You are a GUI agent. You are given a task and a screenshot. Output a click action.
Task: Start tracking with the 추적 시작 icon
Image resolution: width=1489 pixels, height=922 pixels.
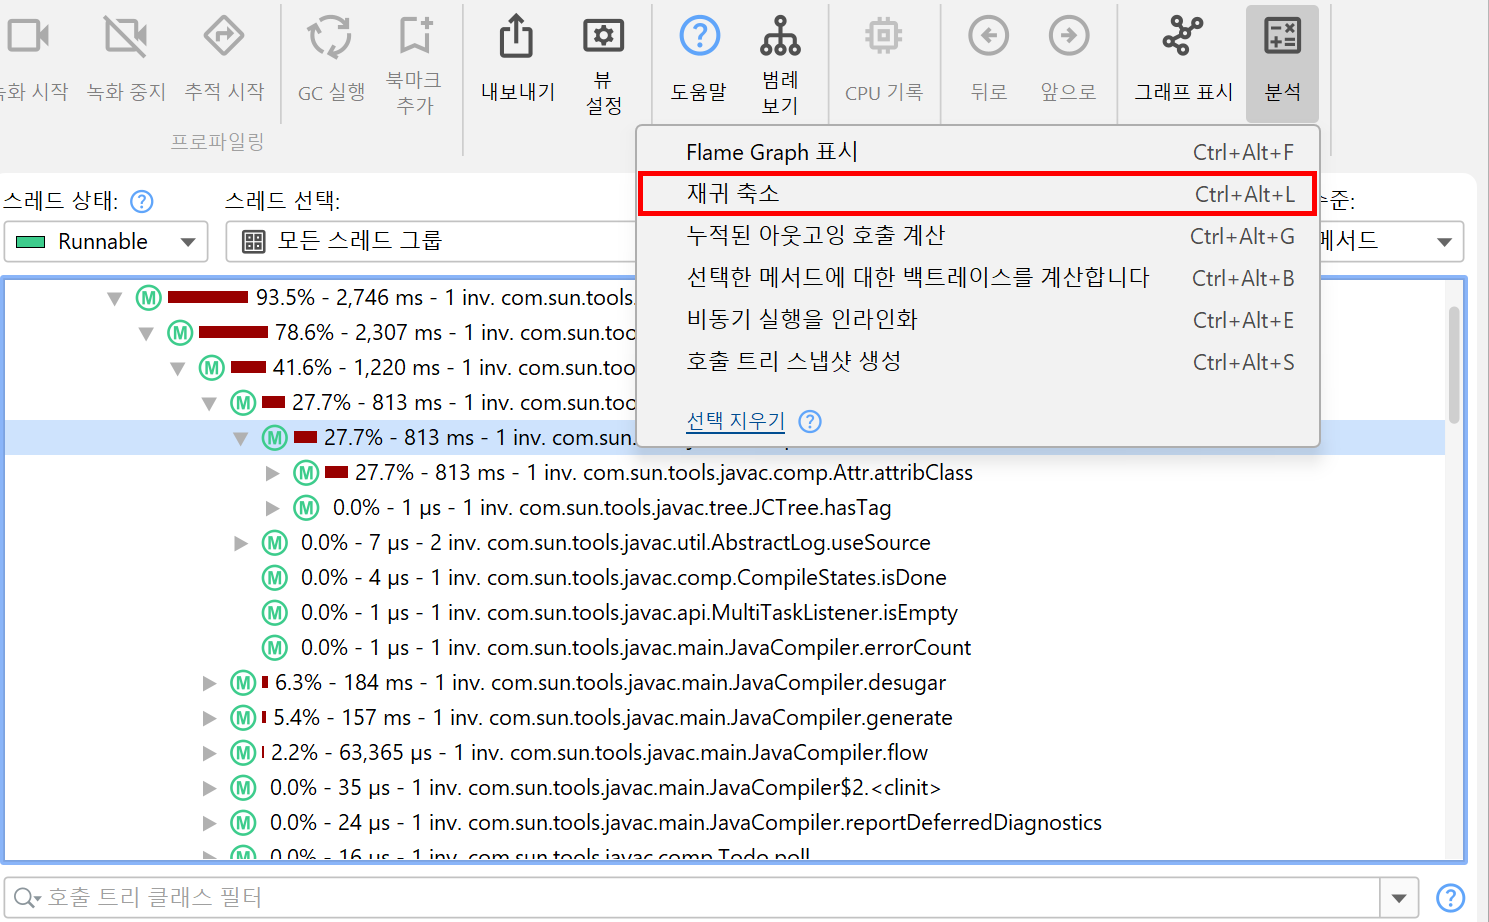pos(224,37)
